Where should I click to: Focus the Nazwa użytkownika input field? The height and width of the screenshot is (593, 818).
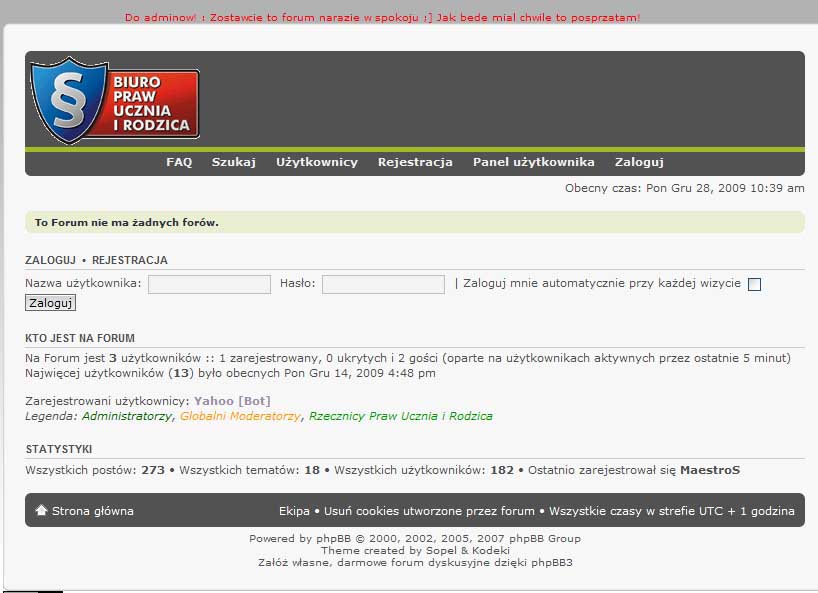click(x=209, y=284)
